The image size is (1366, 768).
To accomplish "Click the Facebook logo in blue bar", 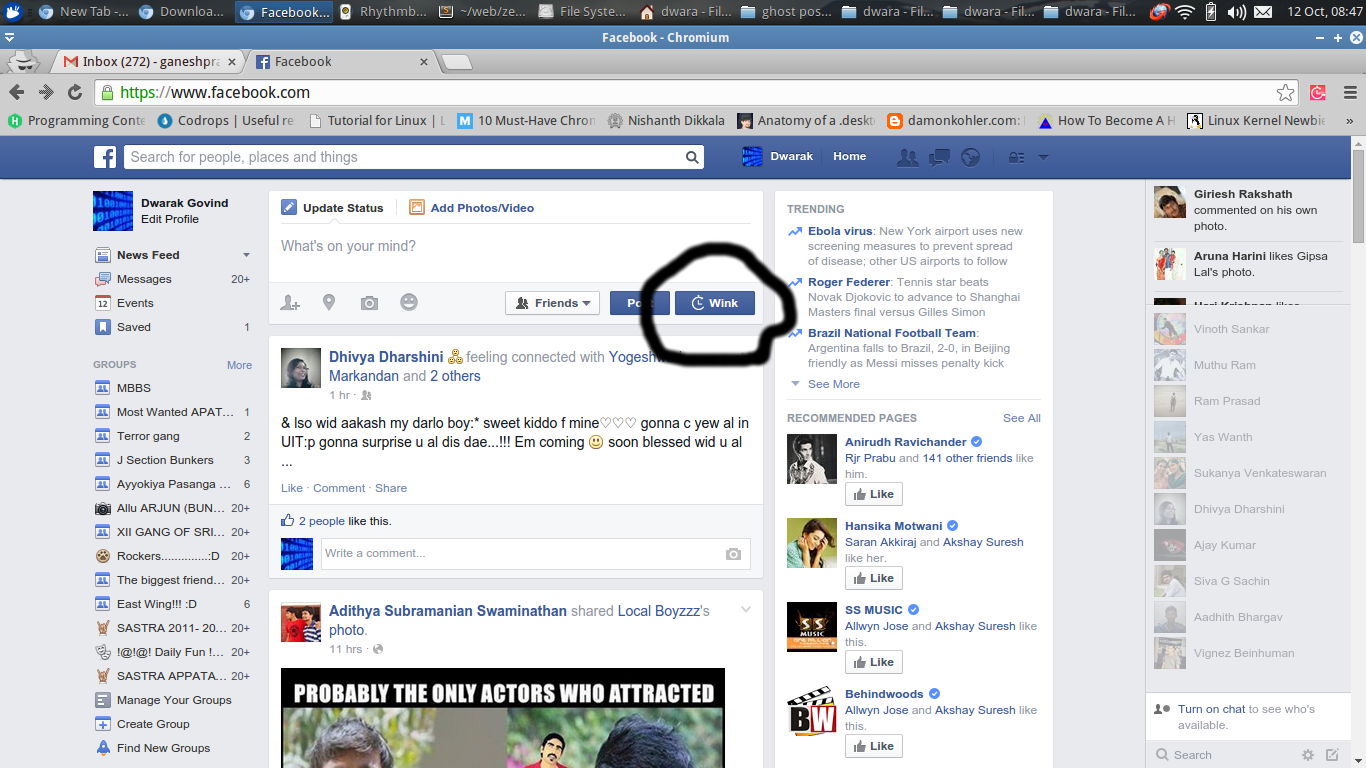I will click(x=105, y=157).
